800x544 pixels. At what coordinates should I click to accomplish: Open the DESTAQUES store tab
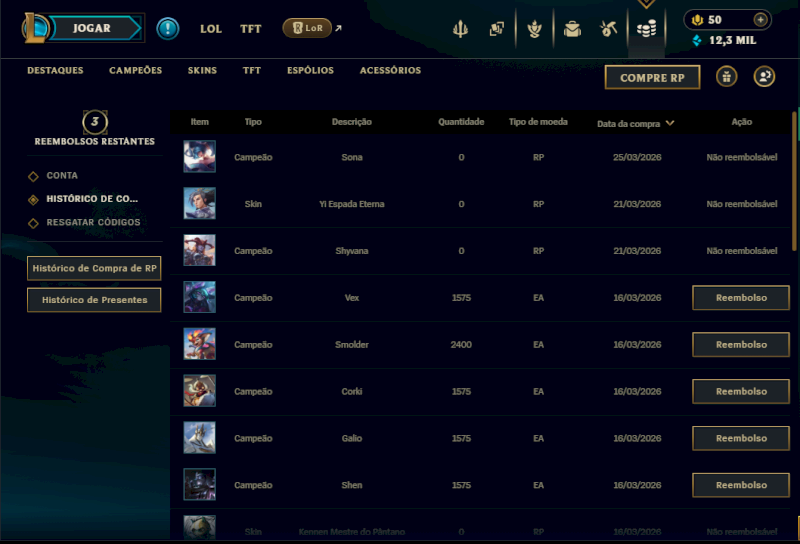[55, 70]
